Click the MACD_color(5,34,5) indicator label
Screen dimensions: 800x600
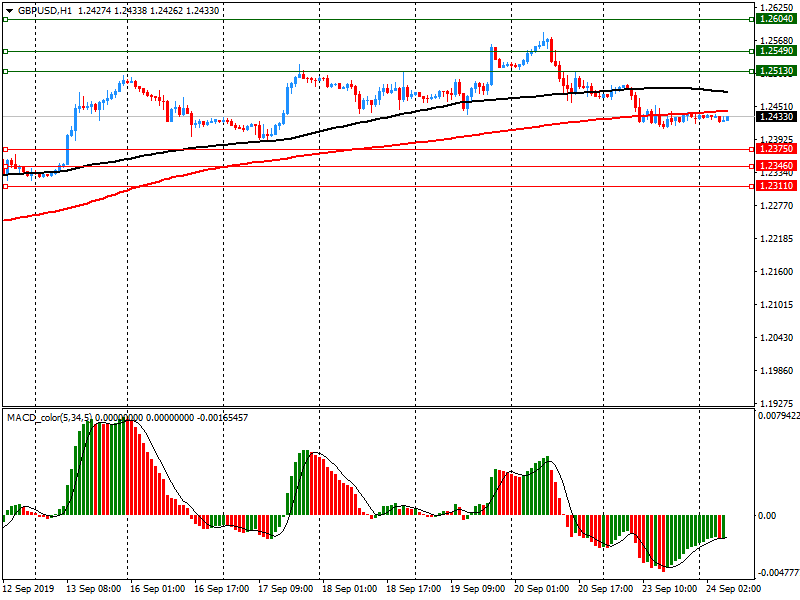click(50, 418)
